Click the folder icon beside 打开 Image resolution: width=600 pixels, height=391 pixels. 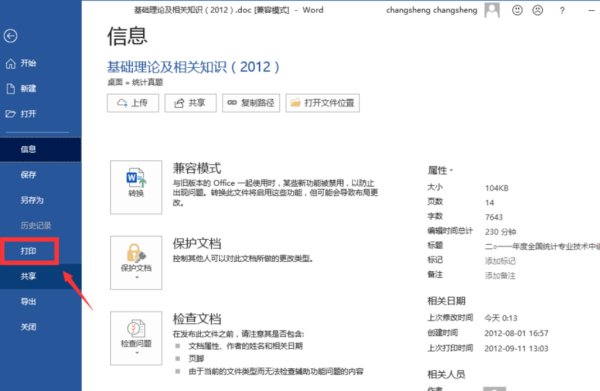click(x=11, y=114)
